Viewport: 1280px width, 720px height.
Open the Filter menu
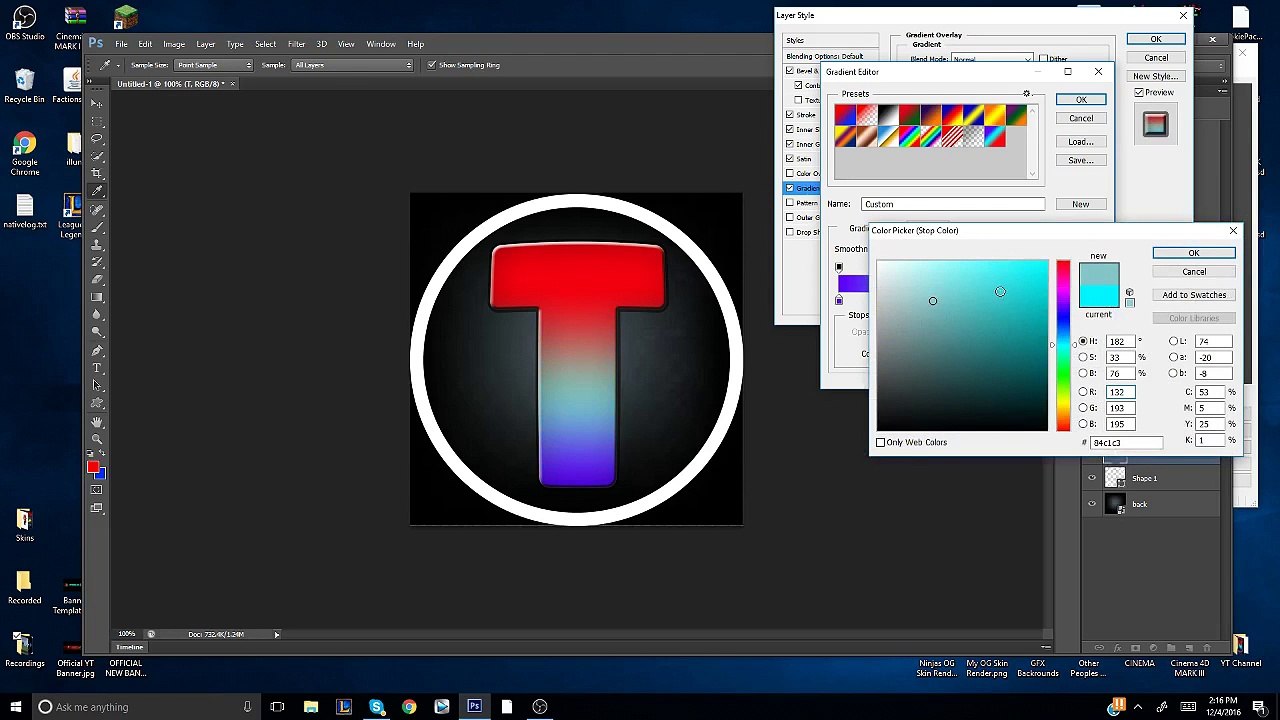click(297, 44)
